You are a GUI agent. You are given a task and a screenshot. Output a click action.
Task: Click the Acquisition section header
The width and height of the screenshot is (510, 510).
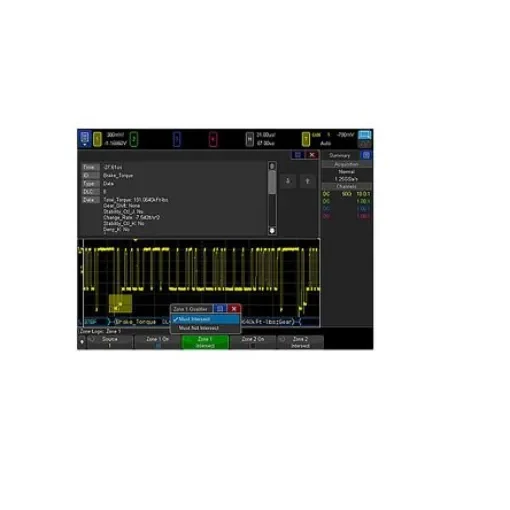click(347, 164)
